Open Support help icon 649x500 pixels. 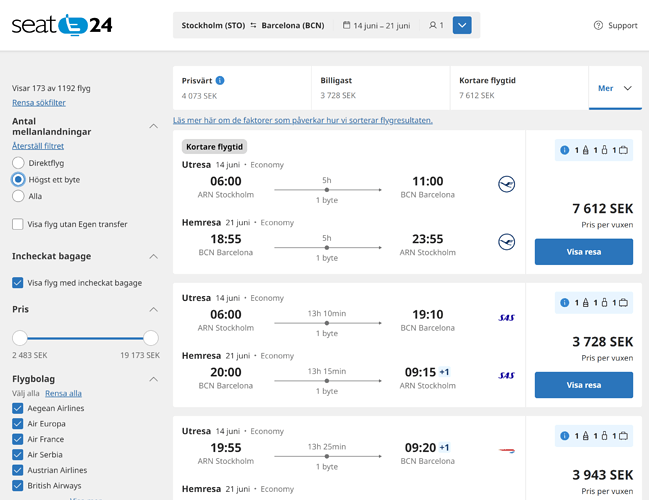coord(598,25)
